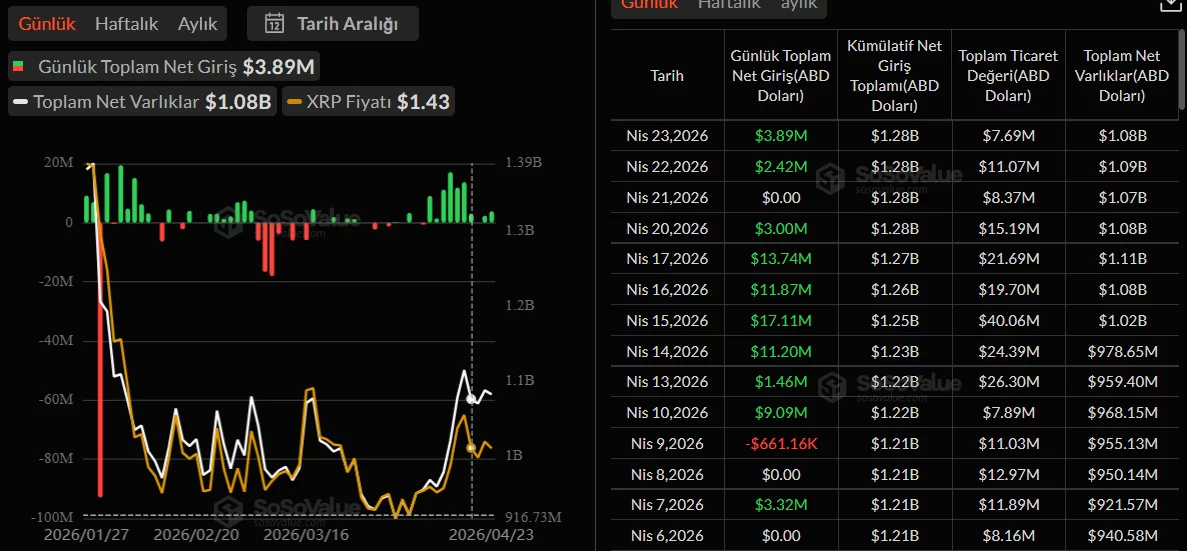Click the SoSoValue watermark logo in chart
Screen dimensions: 1187x551
coord(230,225)
